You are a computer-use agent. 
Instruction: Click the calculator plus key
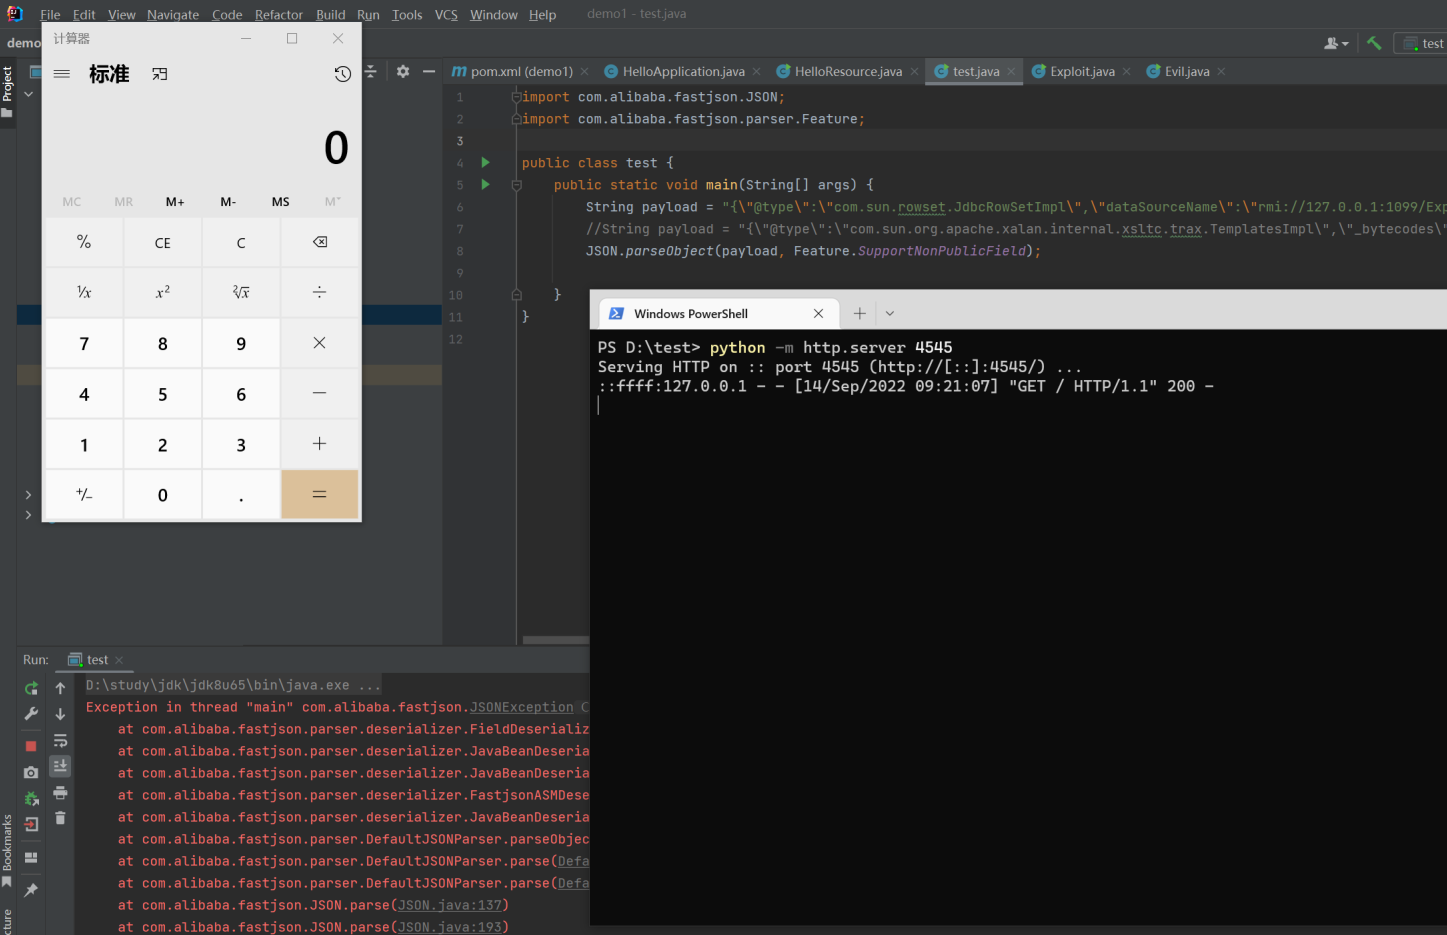click(x=320, y=444)
